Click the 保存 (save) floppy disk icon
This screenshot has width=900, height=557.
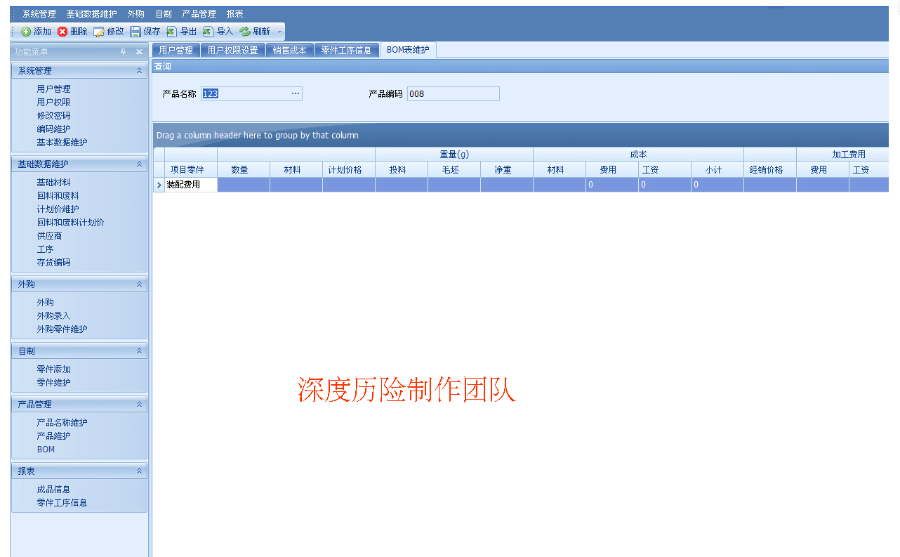click(135, 32)
